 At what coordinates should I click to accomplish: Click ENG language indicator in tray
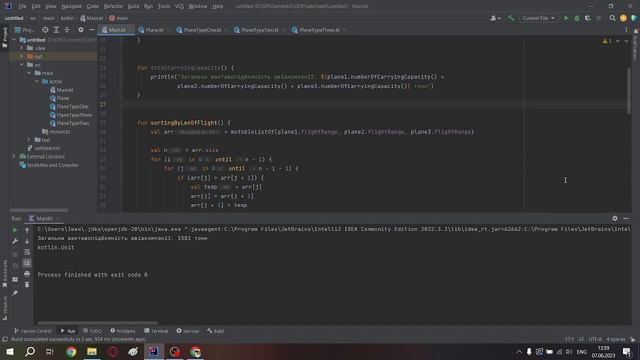tap(581, 351)
